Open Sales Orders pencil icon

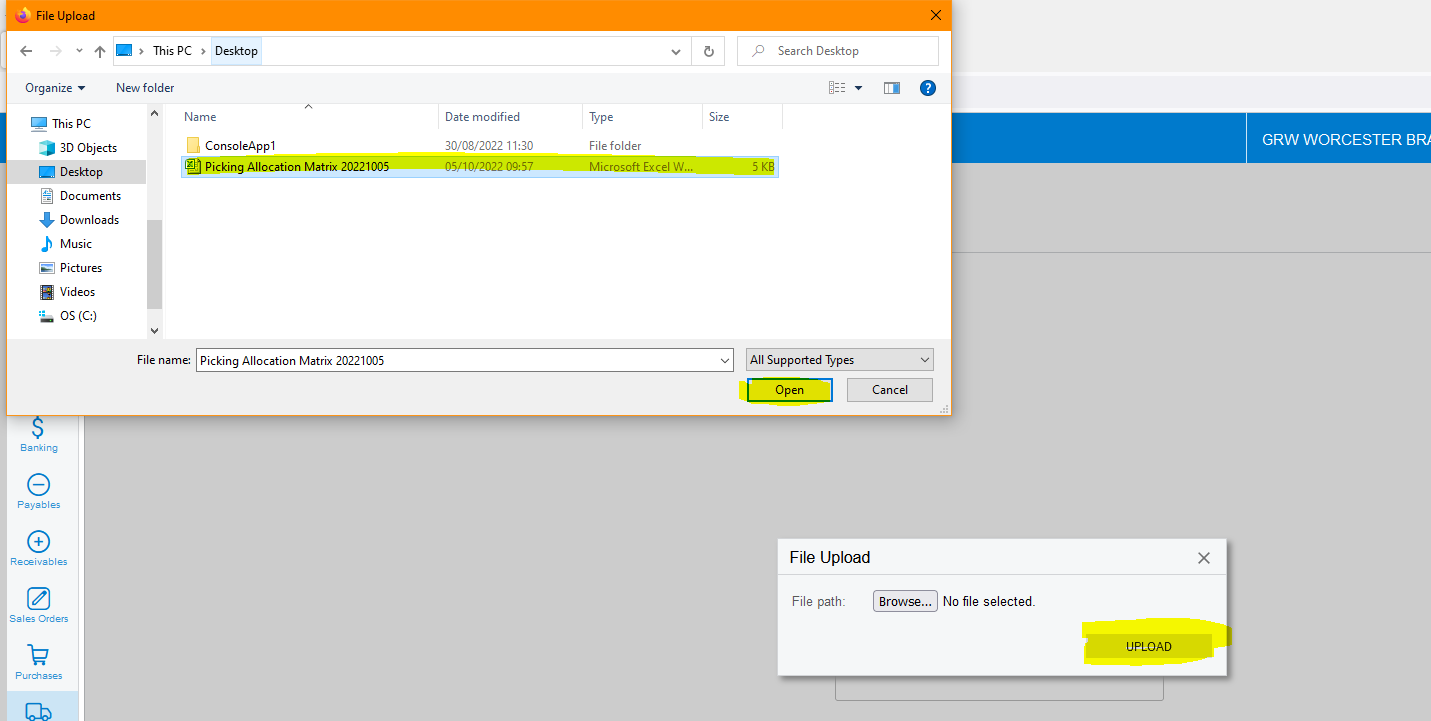pyautogui.click(x=38, y=599)
